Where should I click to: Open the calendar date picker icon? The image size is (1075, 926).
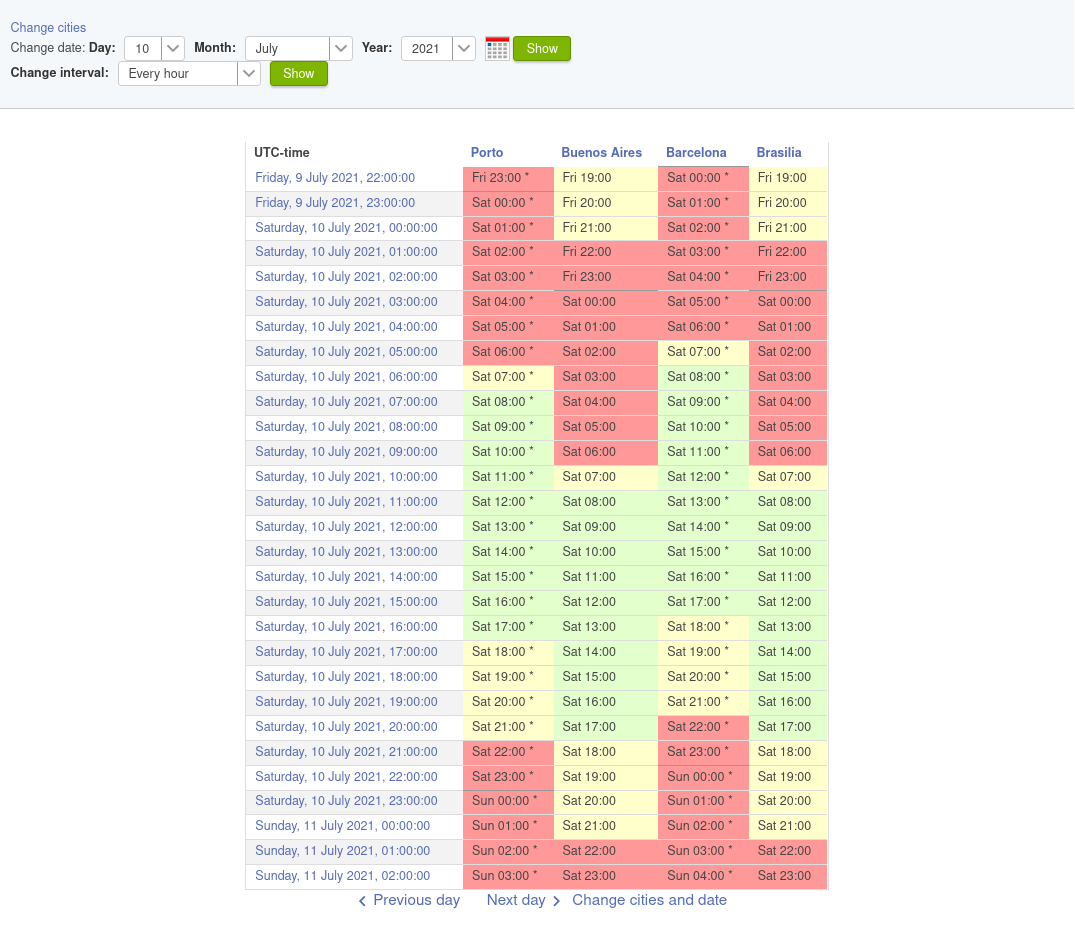pos(497,48)
